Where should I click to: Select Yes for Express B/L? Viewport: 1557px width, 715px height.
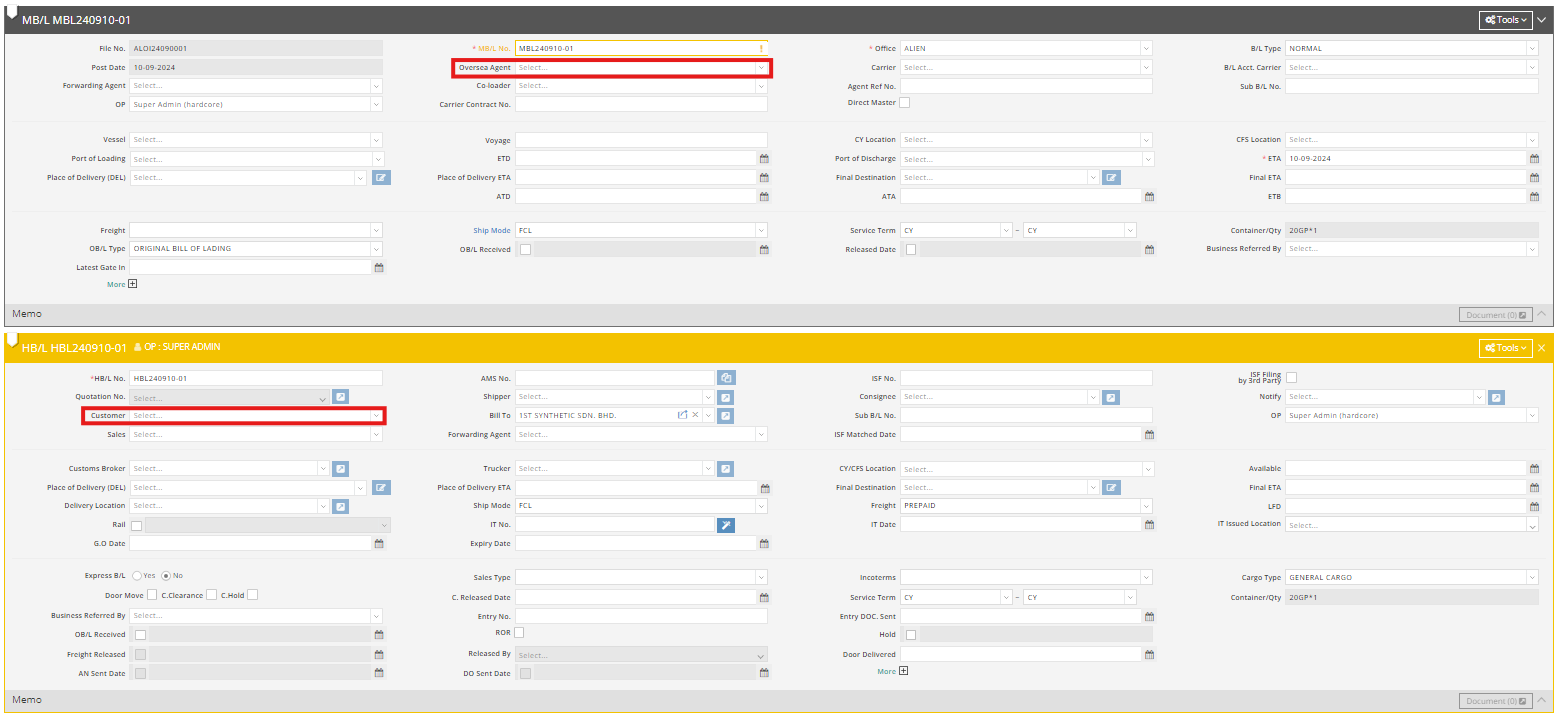[137, 576]
